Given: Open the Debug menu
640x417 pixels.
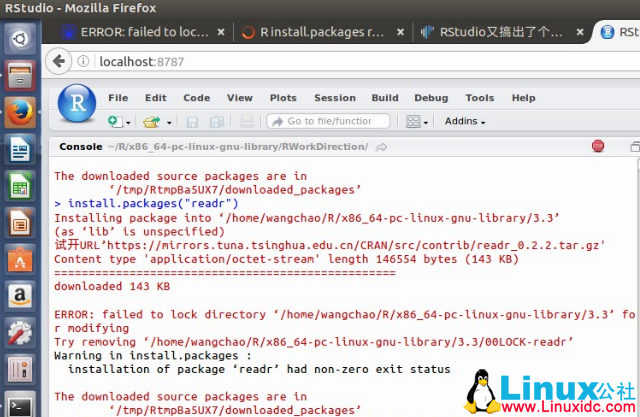Looking at the screenshot, I should pyautogui.click(x=431, y=98).
